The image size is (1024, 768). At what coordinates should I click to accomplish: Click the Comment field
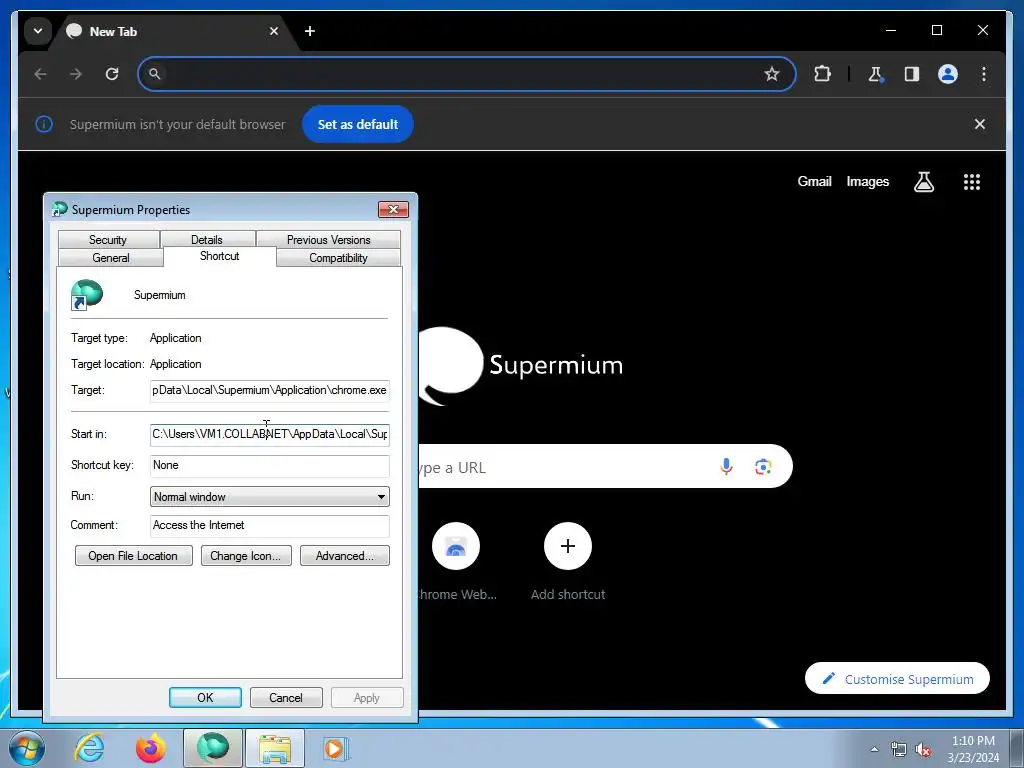click(270, 526)
